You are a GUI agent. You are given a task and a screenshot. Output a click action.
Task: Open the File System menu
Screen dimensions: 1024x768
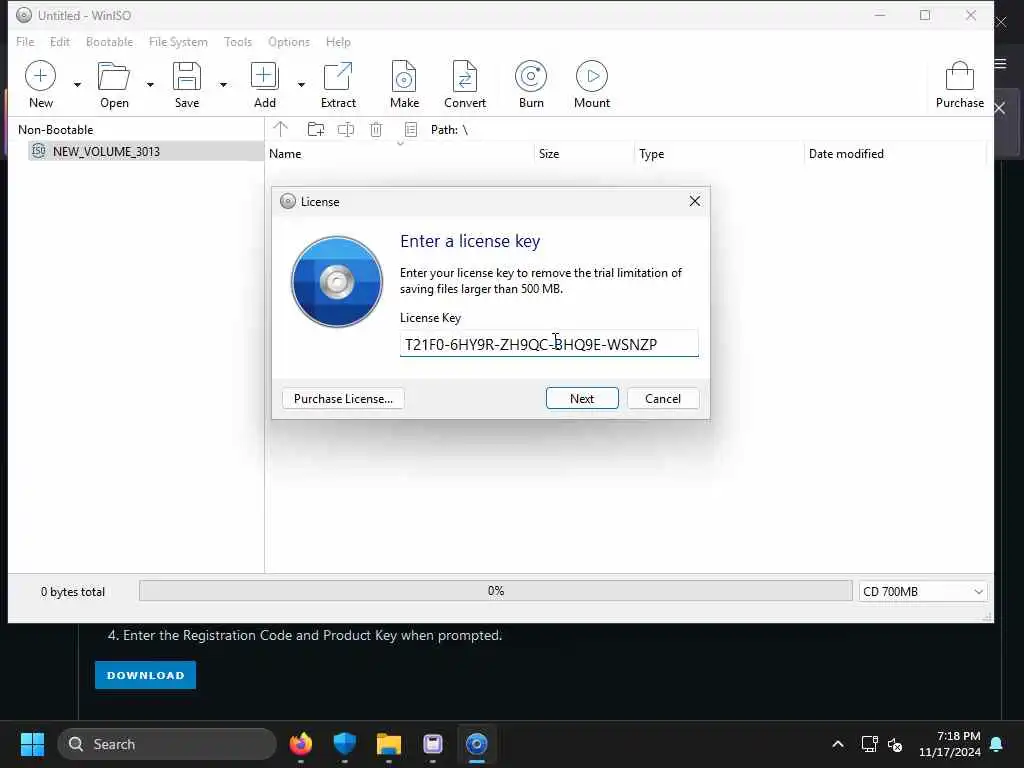[x=178, y=42]
